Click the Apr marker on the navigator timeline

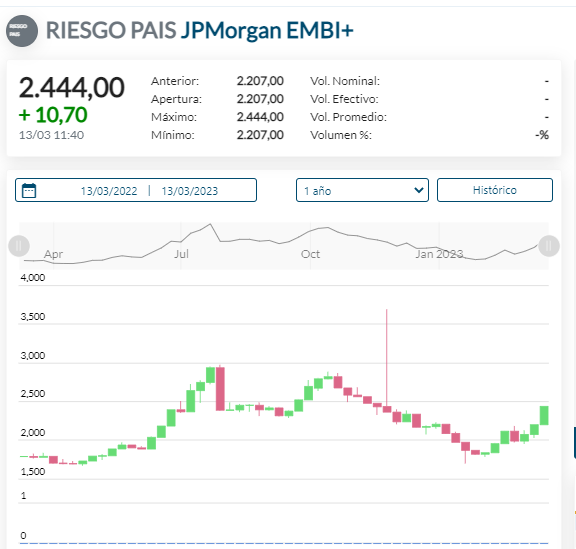tap(54, 254)
